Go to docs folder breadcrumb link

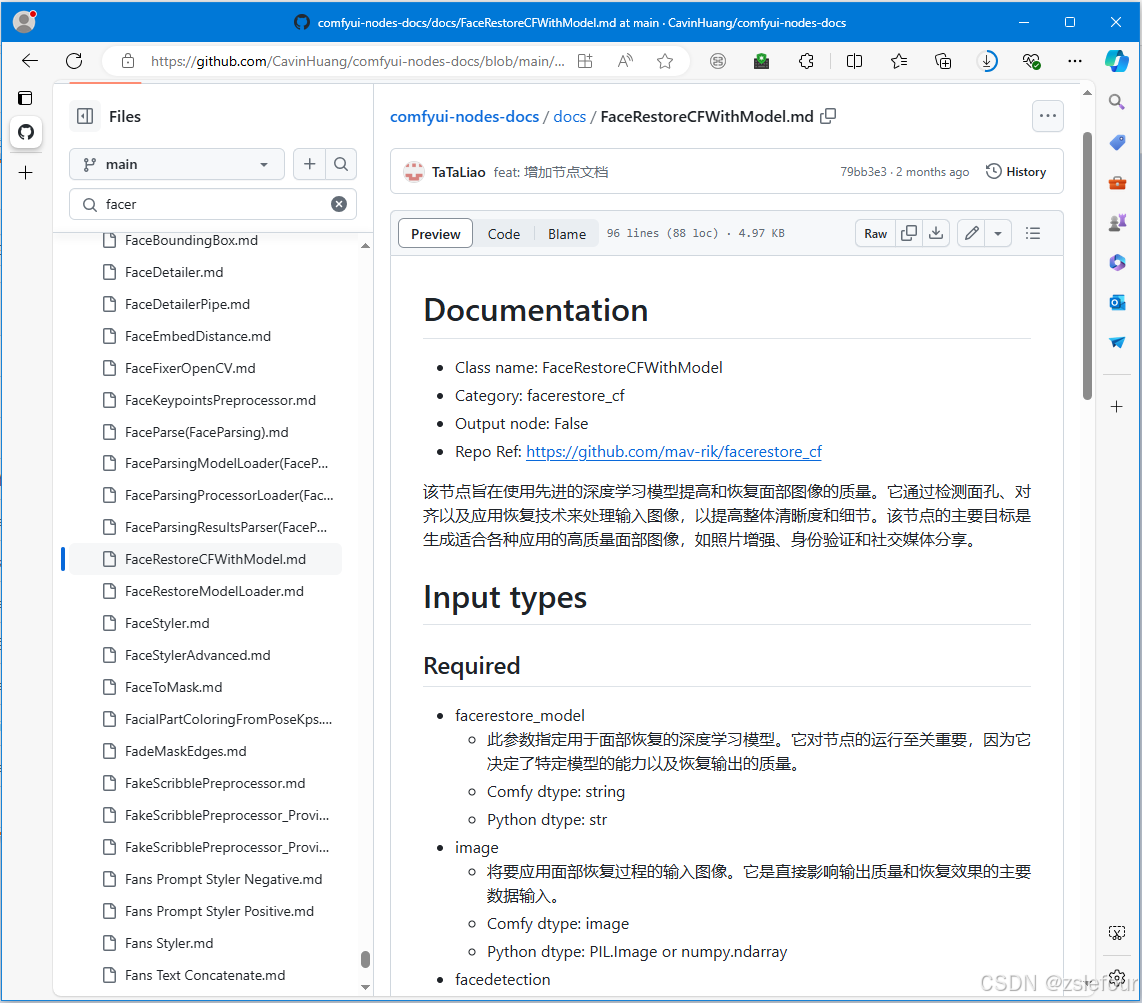pyautogui.click(x=570, y=117)
